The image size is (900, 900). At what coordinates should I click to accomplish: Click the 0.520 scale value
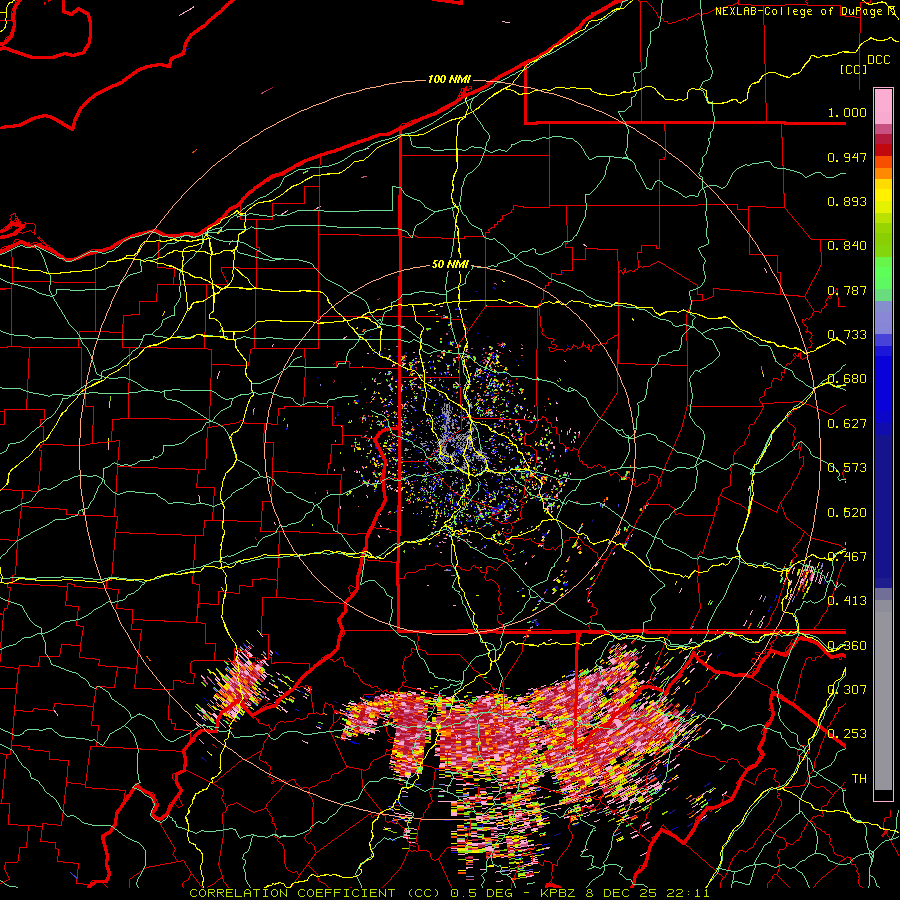pyautogui.click(x=847, y=512)
